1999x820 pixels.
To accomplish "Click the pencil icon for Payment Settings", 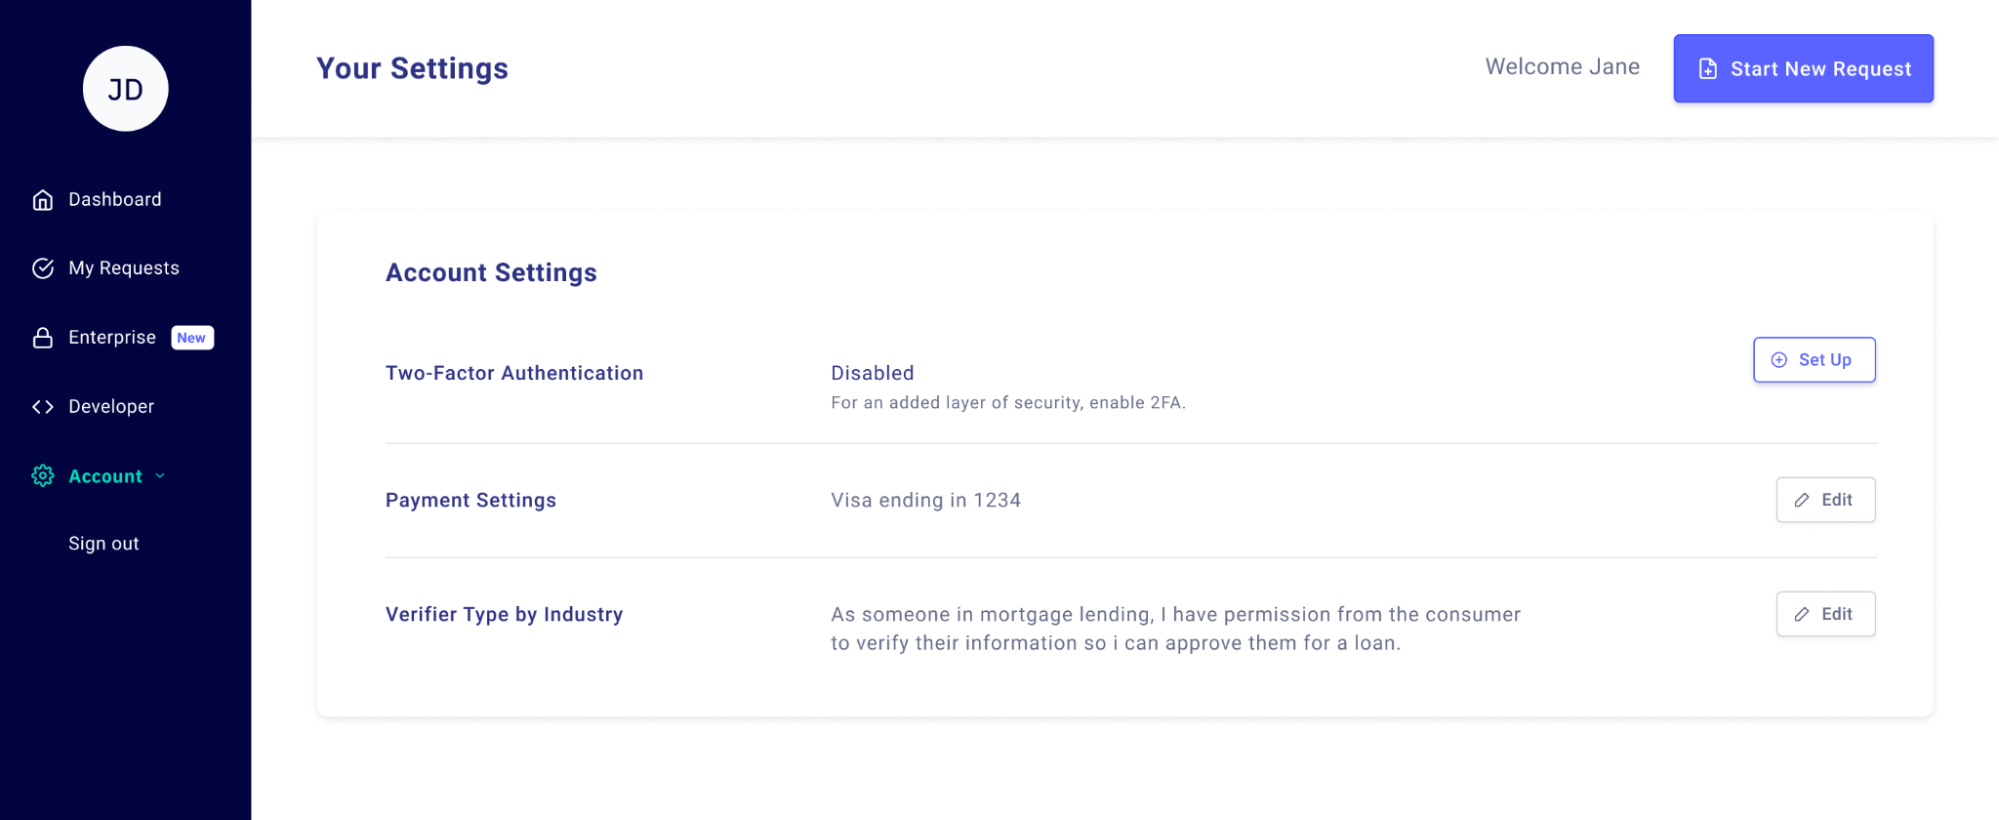I will [x=1802, y=500].
